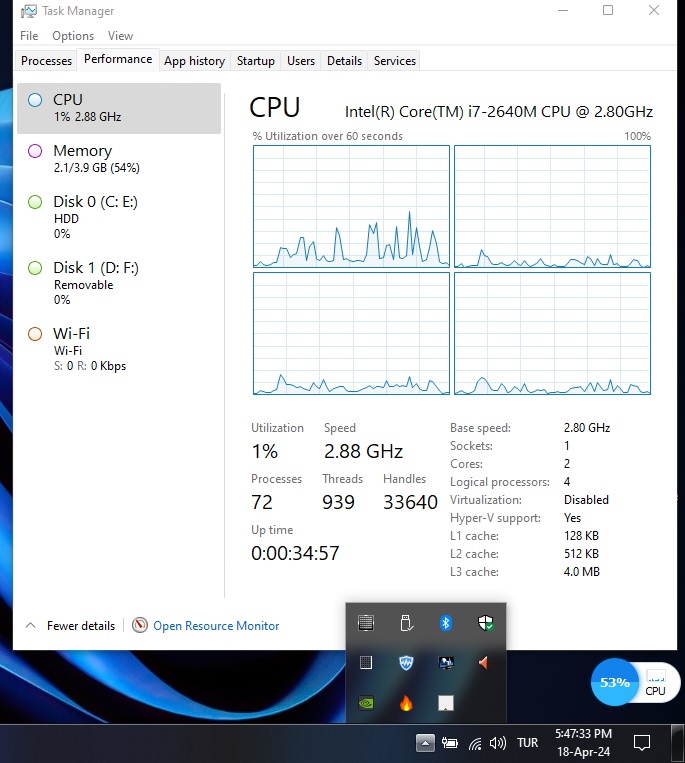Click the Base speed value 2.80 GHz
Screen dimensions: 685x763
[587, 428]
